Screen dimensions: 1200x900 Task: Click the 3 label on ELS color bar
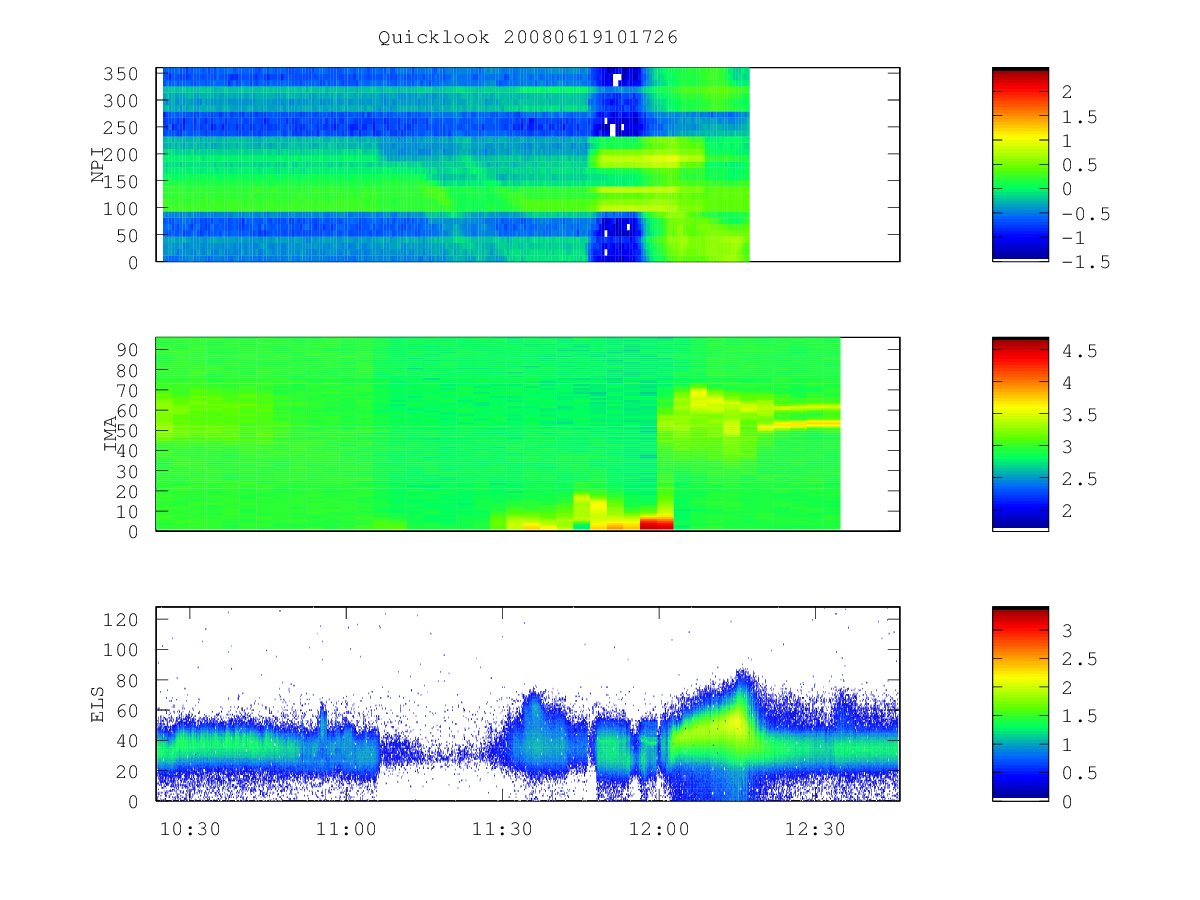point(1066,631)
